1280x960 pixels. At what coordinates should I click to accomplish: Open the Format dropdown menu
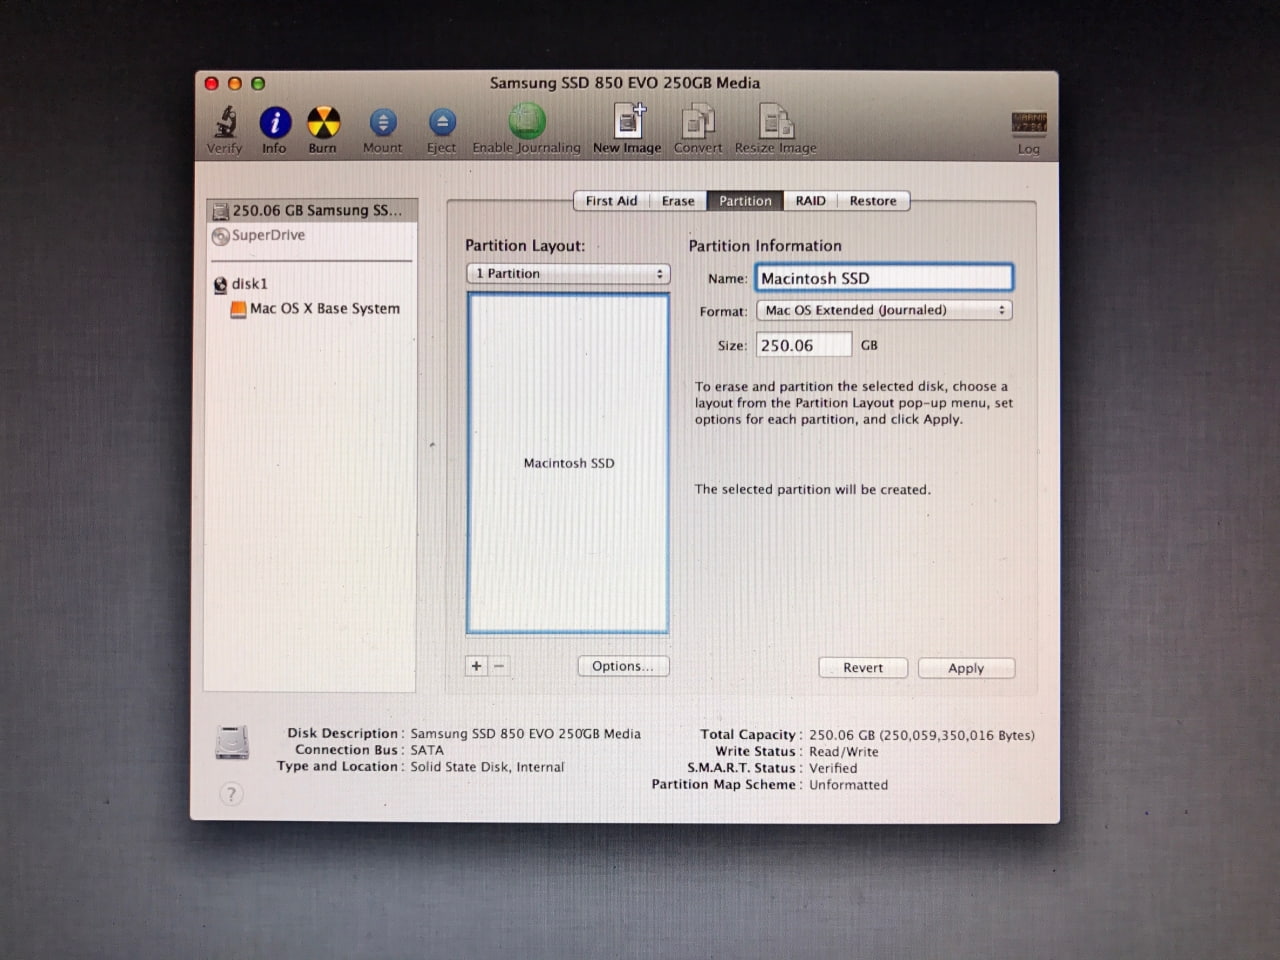[x=884, y=311]
